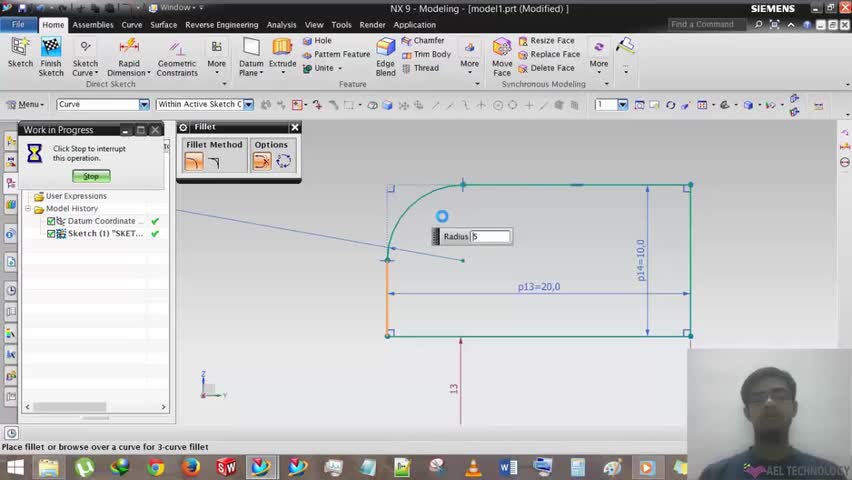Choose the Trim Body tool
The width and height of the screenshot is (852, 480).
[426, 54]
